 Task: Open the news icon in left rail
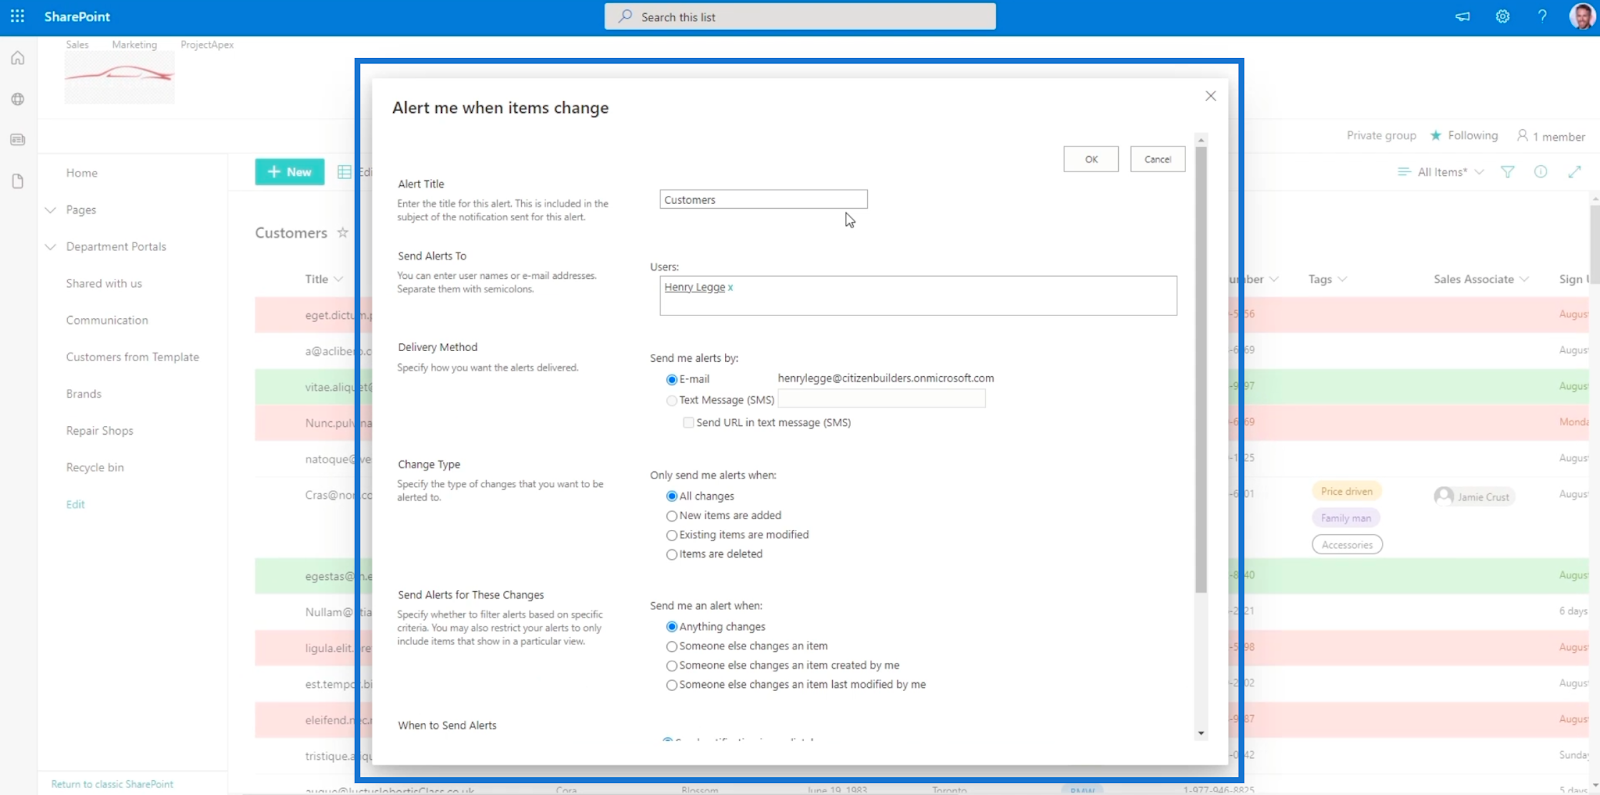pos(17,140)
